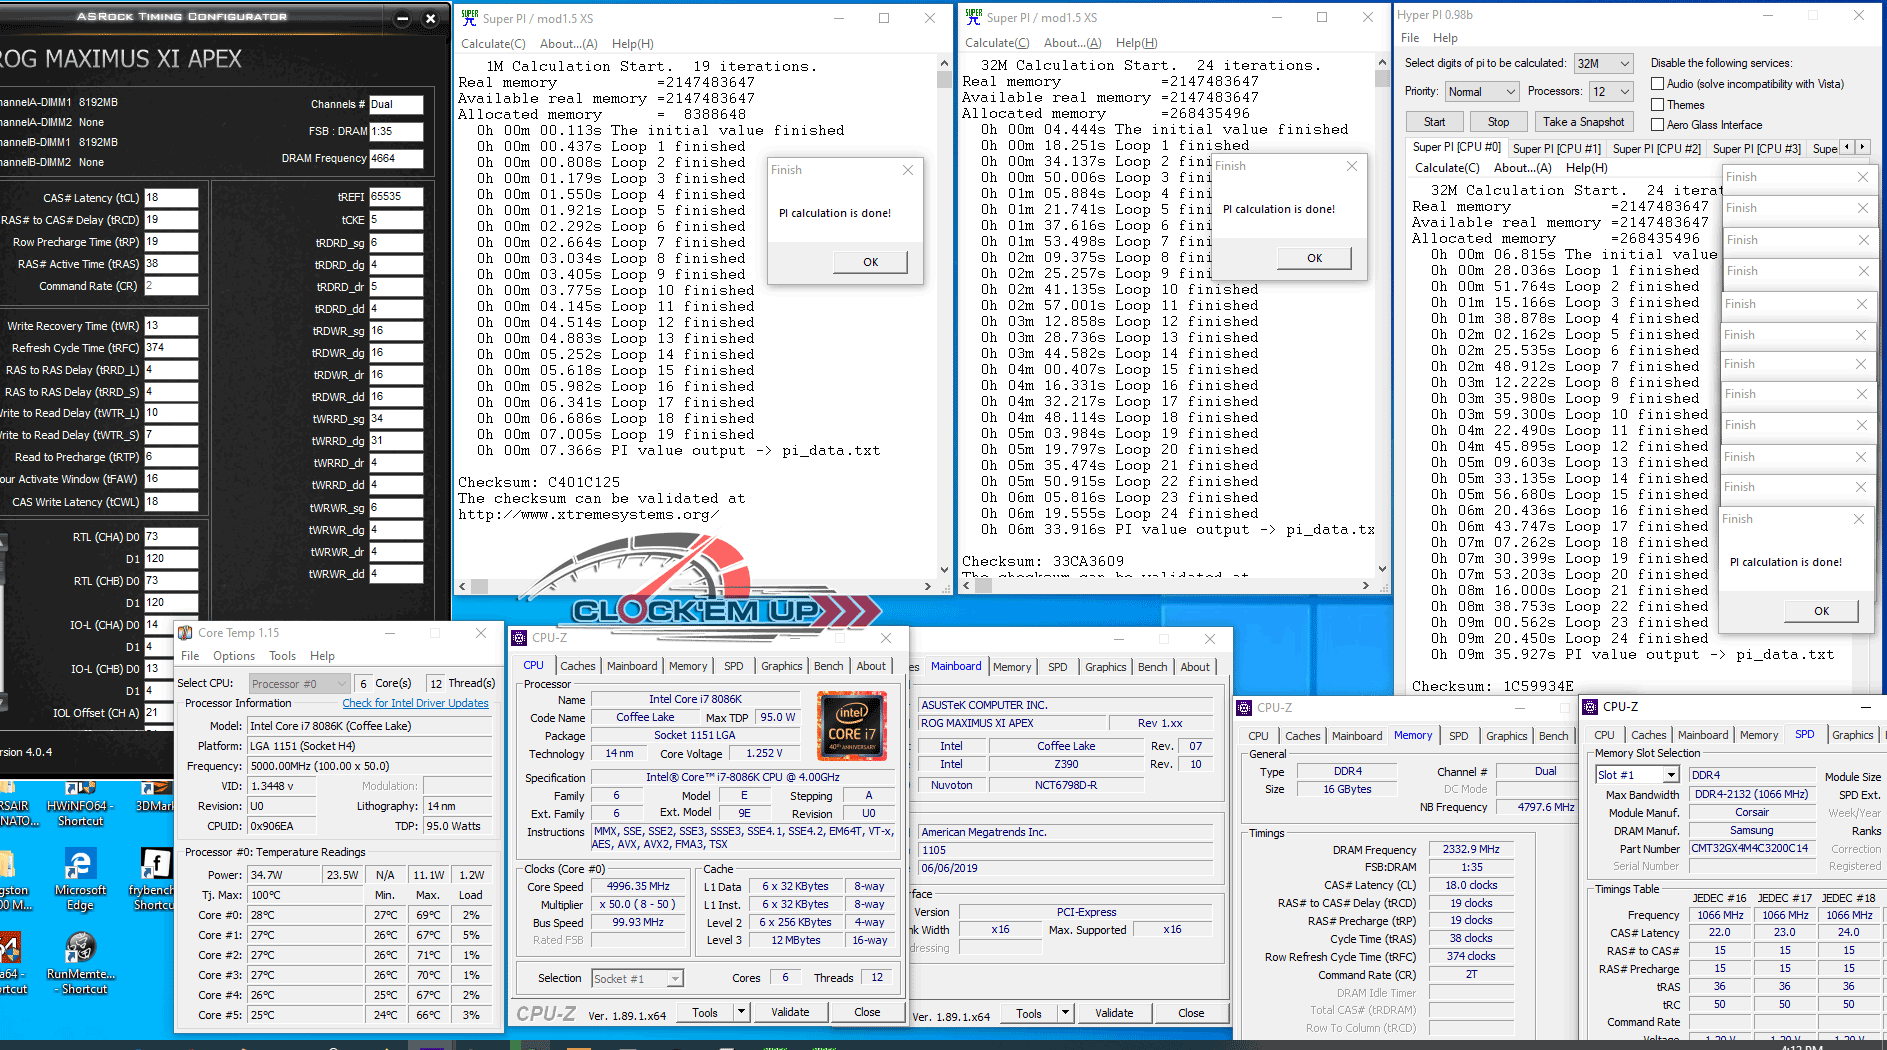Screen dimensions: 1887x1050
Task: Open the pi digits 32M dropdown
Action: 1603,63
